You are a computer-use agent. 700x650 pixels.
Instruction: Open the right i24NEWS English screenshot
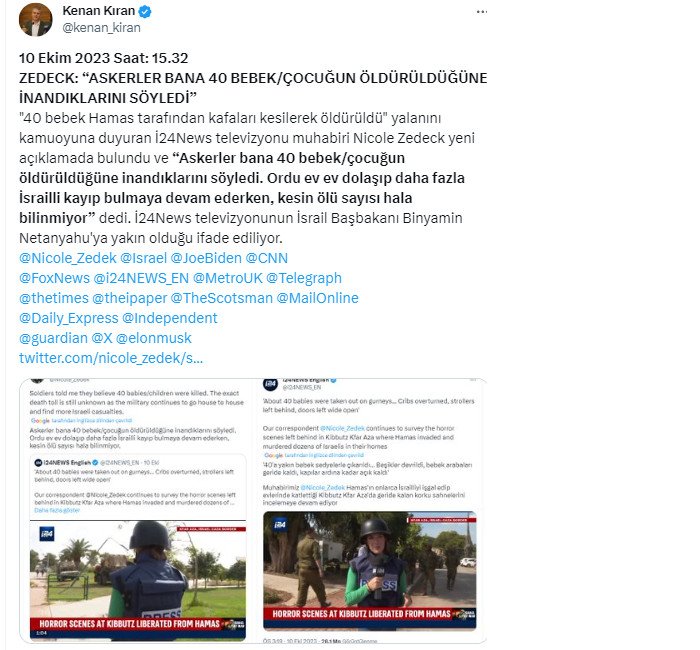click(370, 510)
